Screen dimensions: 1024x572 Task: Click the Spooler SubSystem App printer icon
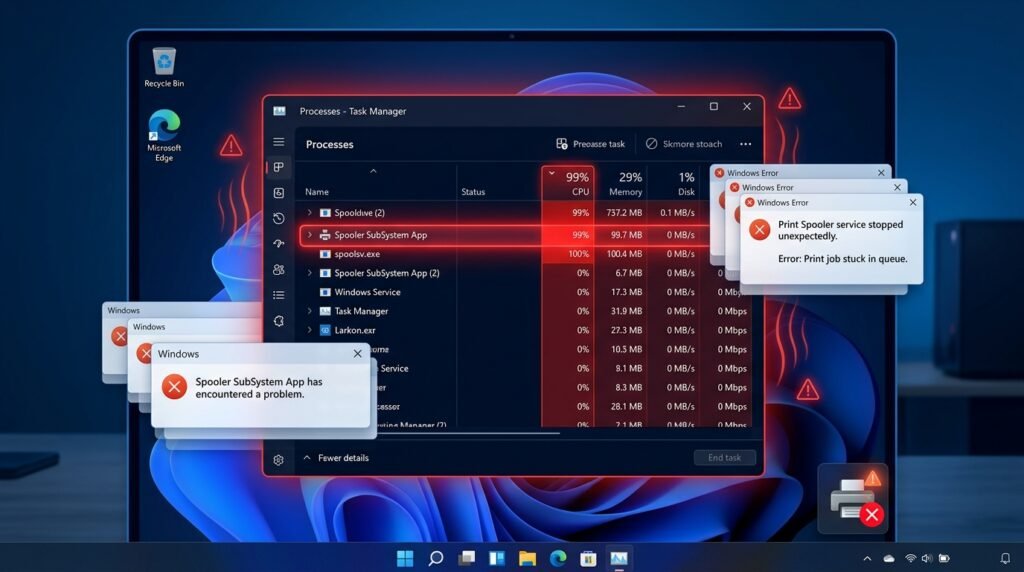(325, 235)
